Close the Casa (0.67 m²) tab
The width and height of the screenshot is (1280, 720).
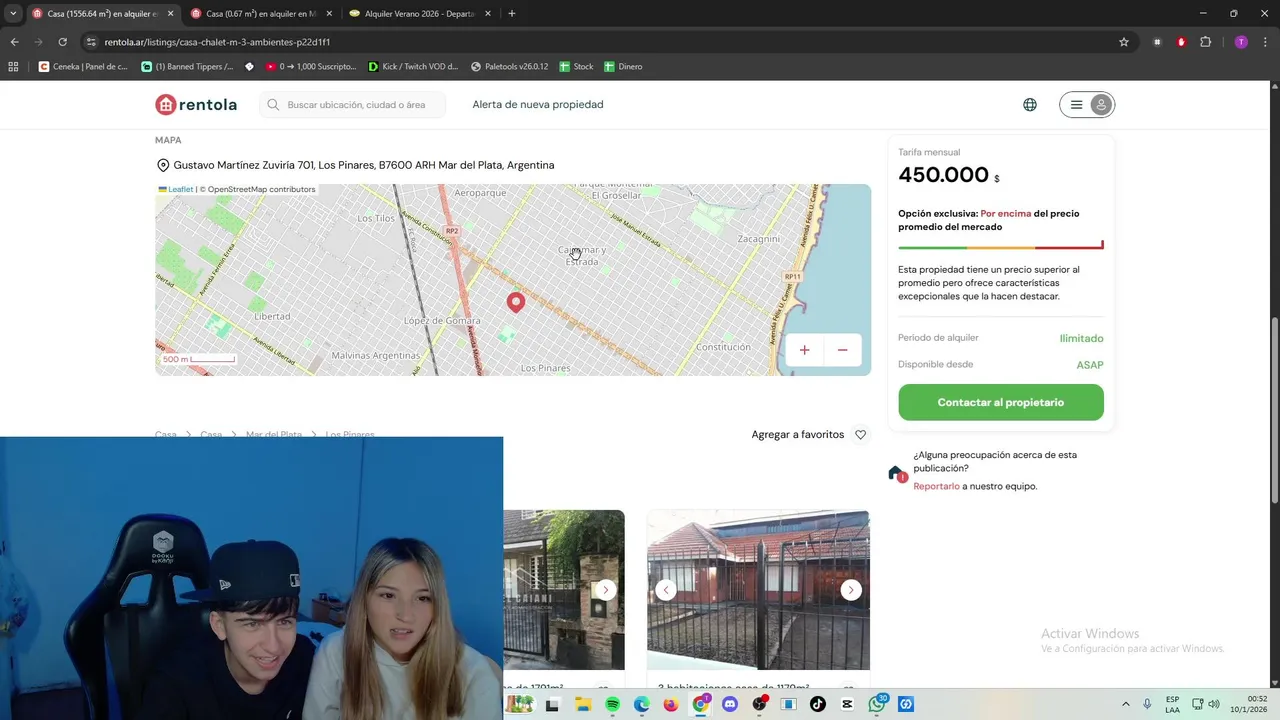pos(329,14)
